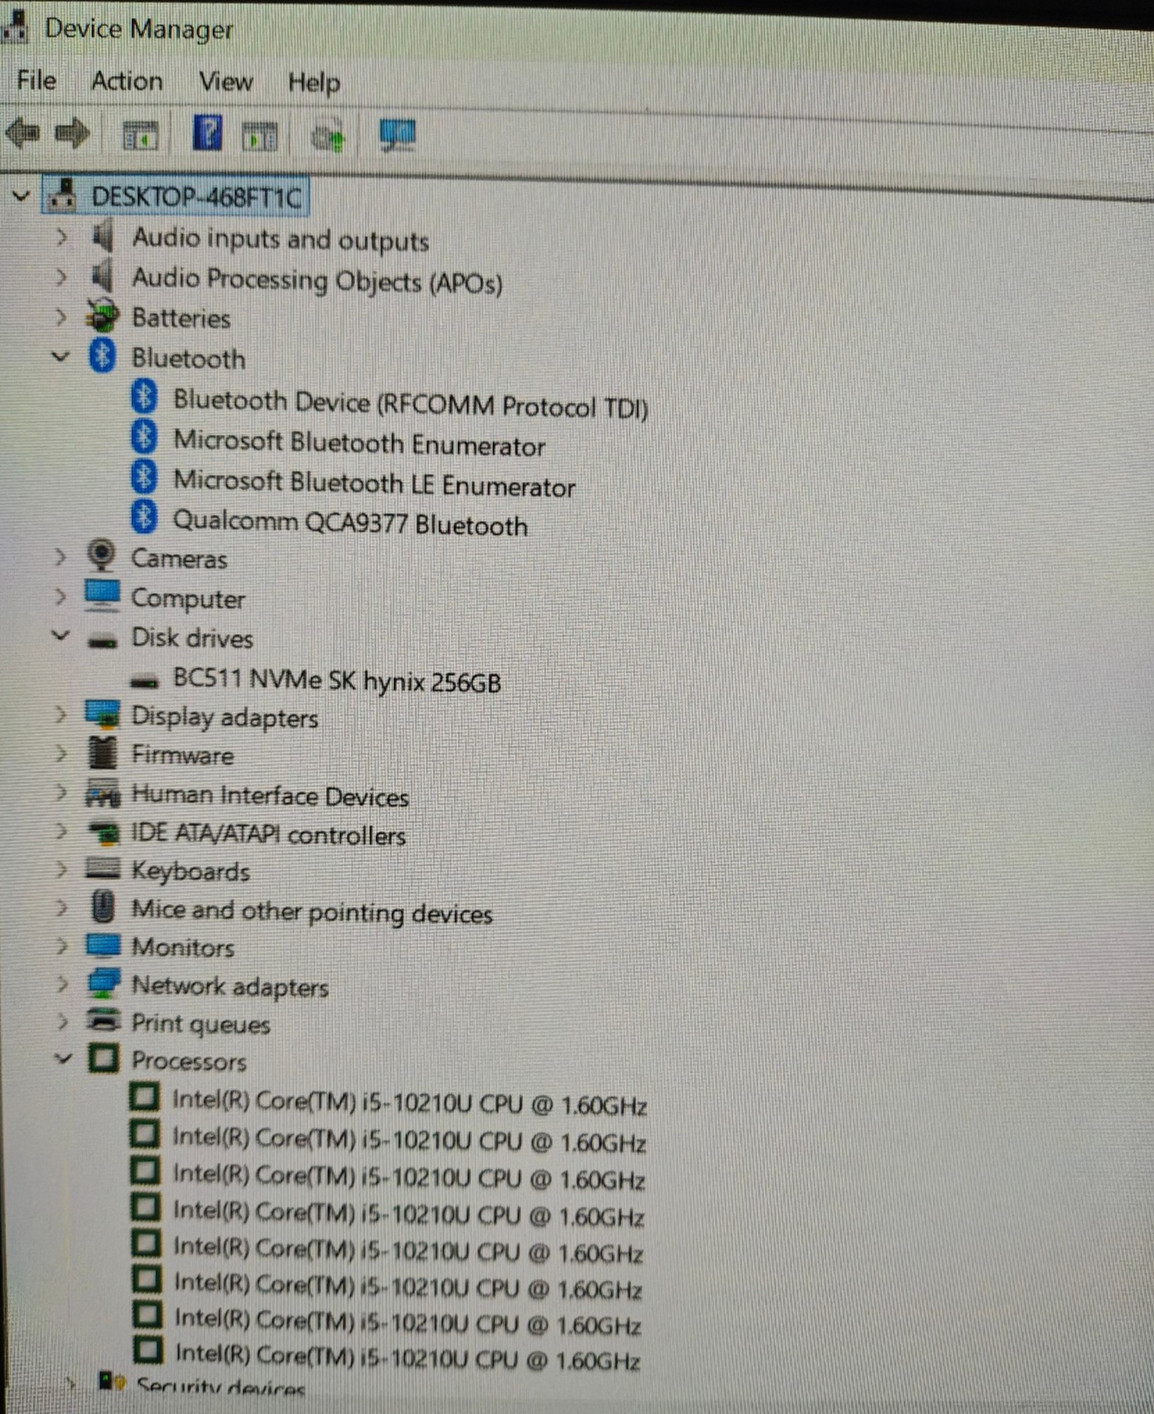Select the DESKTOP-468FT1C computer name
Viewport: 1154px width, 1414px height.
pyautogui.click(x=196, y=196)
